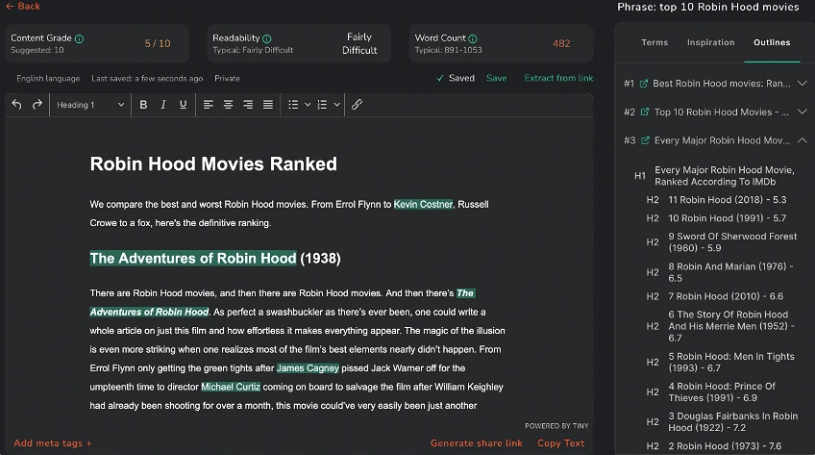Click Add meta tags
Screen dimensions: 815x455
[52, 443]
